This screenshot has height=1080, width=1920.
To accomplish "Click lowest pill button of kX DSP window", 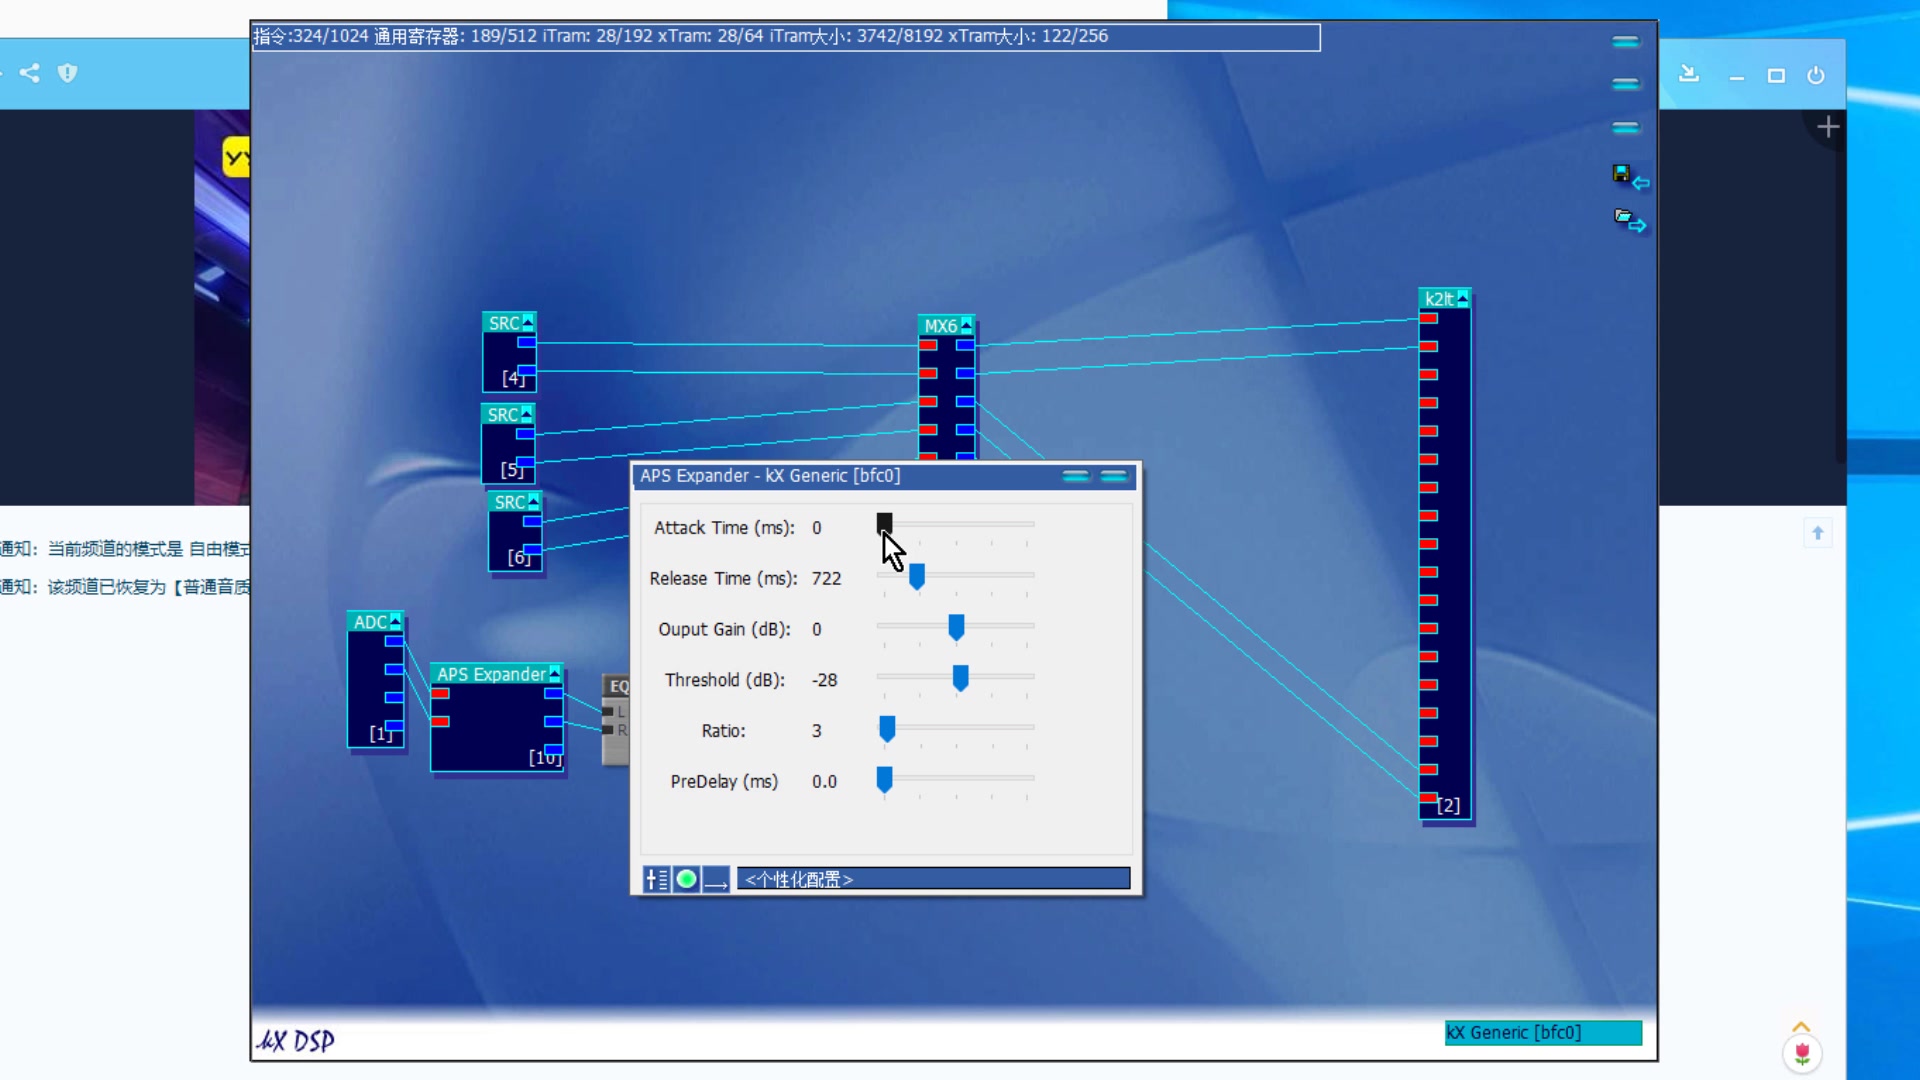I will tap(1626, 128).
